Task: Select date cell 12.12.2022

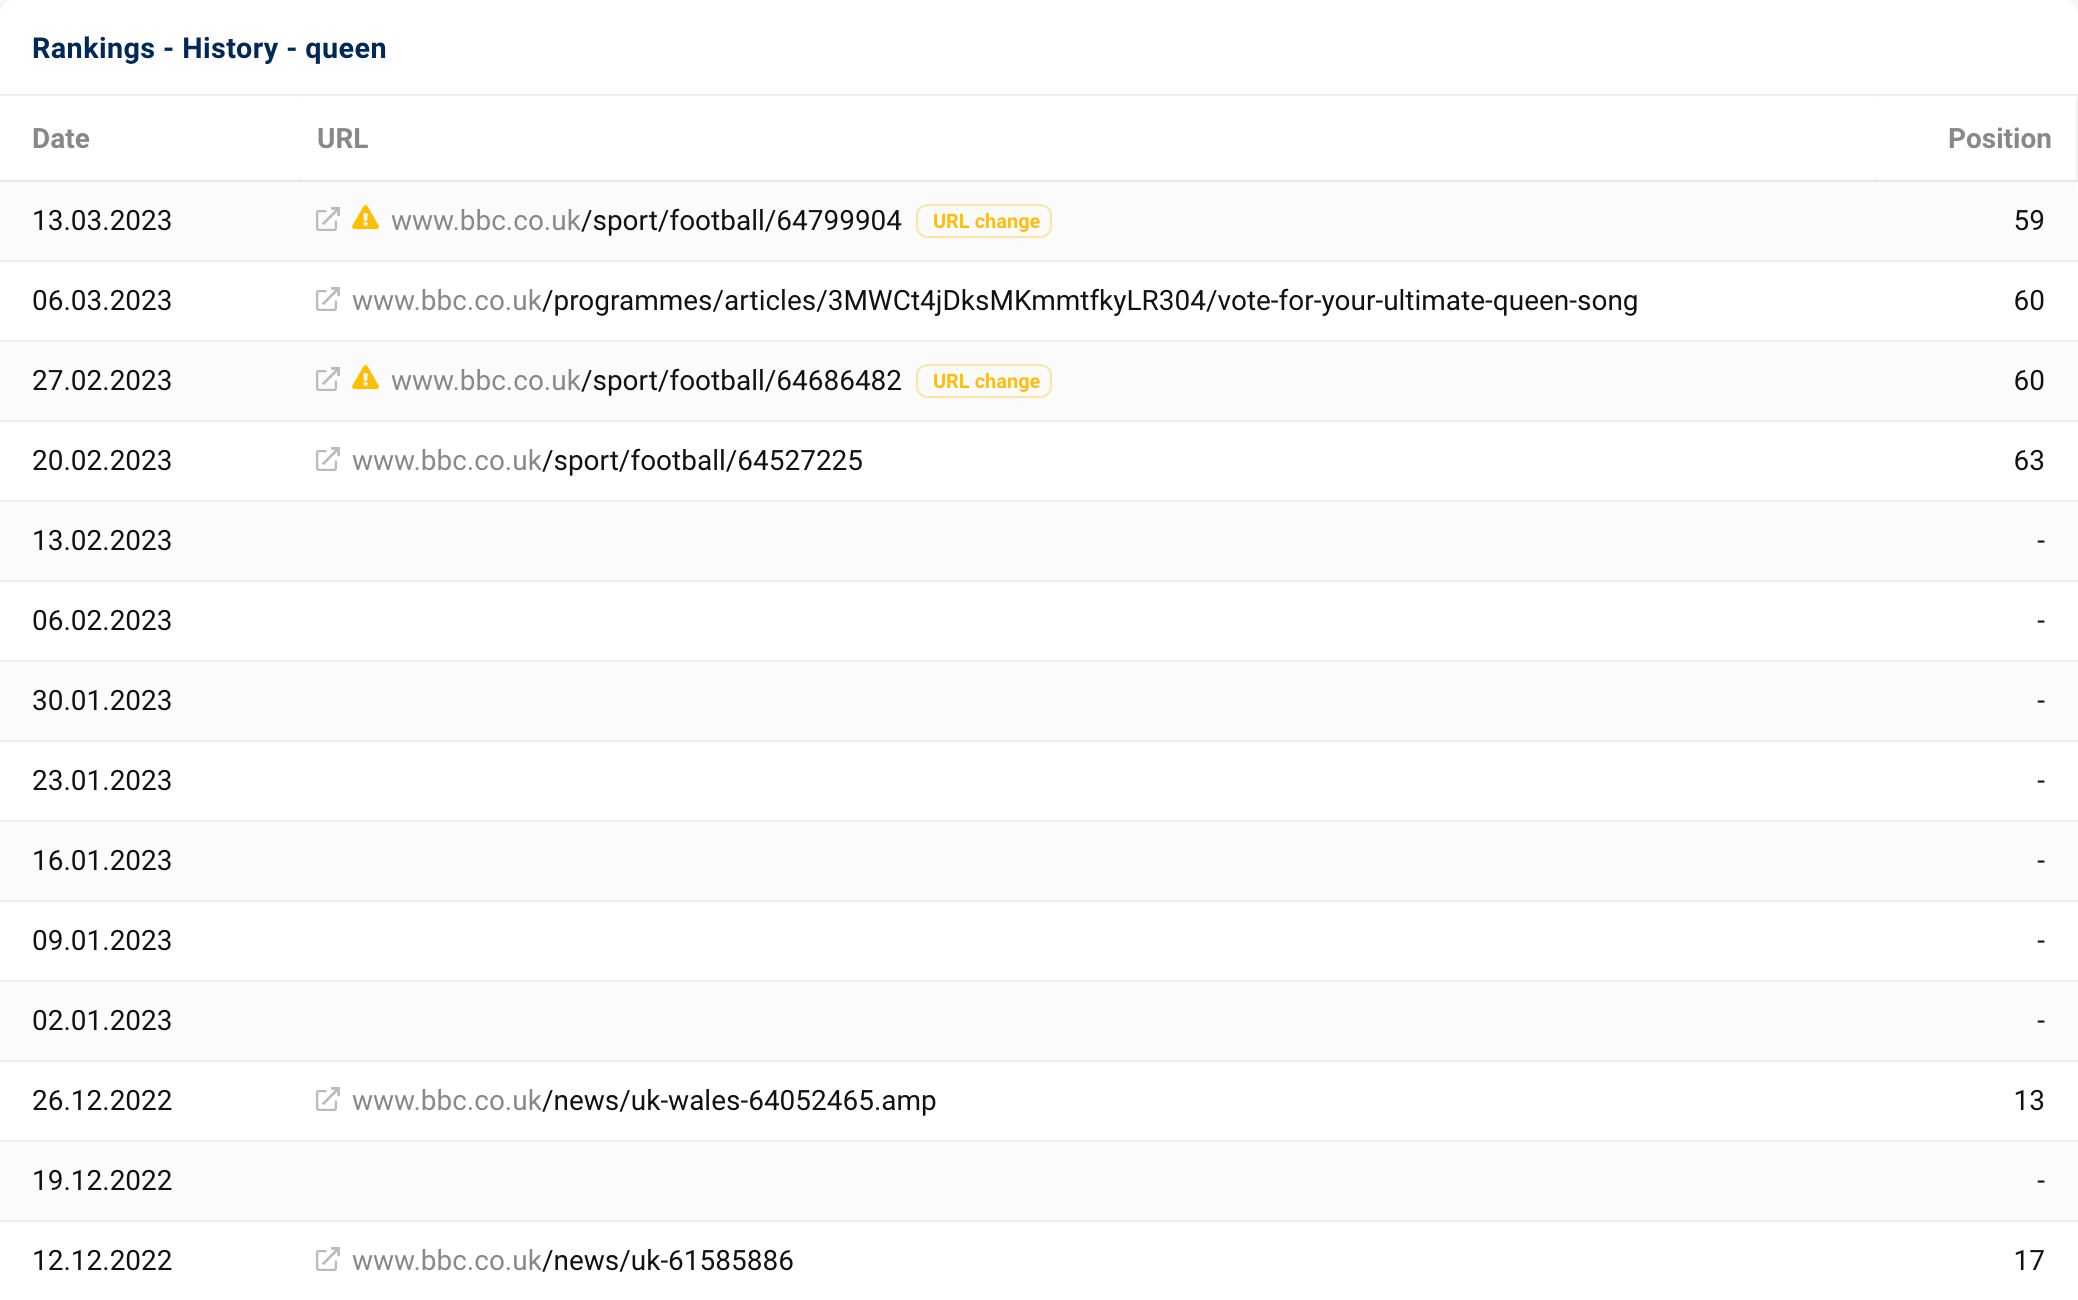Action: [x=102, y=1261]
